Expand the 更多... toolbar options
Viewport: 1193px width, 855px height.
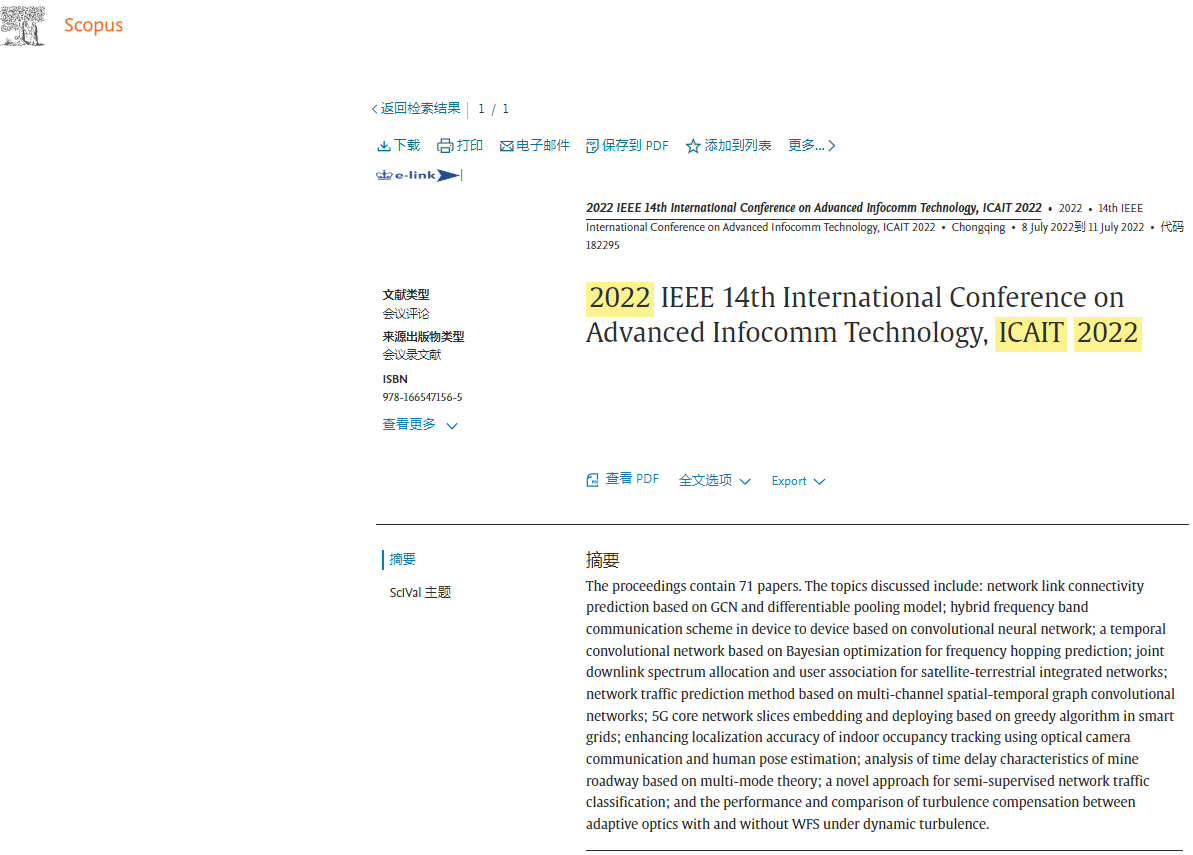click(811, 145)
